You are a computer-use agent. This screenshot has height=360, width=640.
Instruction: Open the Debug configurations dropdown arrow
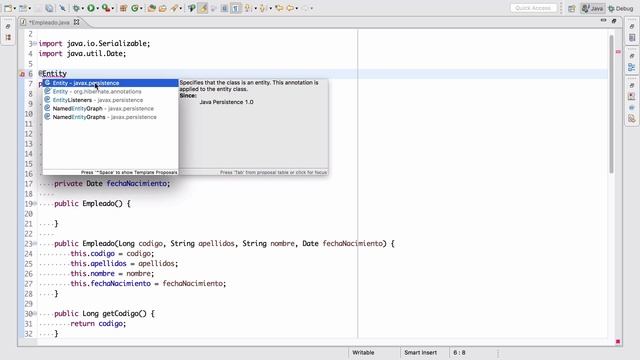point(82,8)
